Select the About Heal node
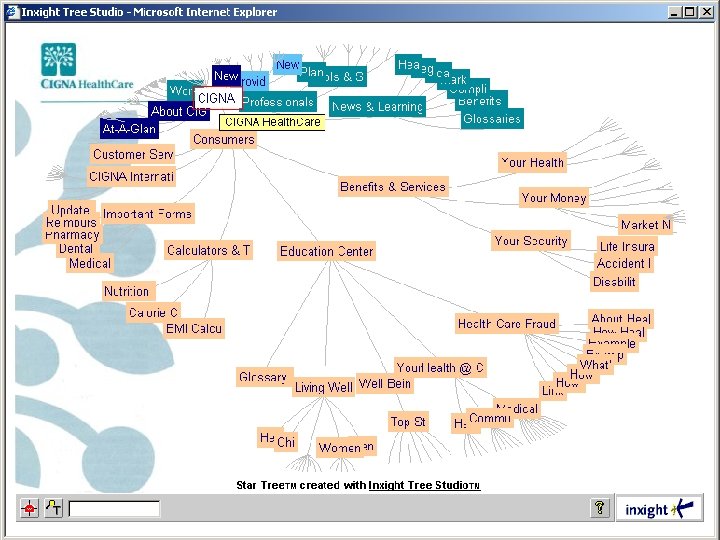The width and height of the screenshot is (720, 540). point(620,318)
